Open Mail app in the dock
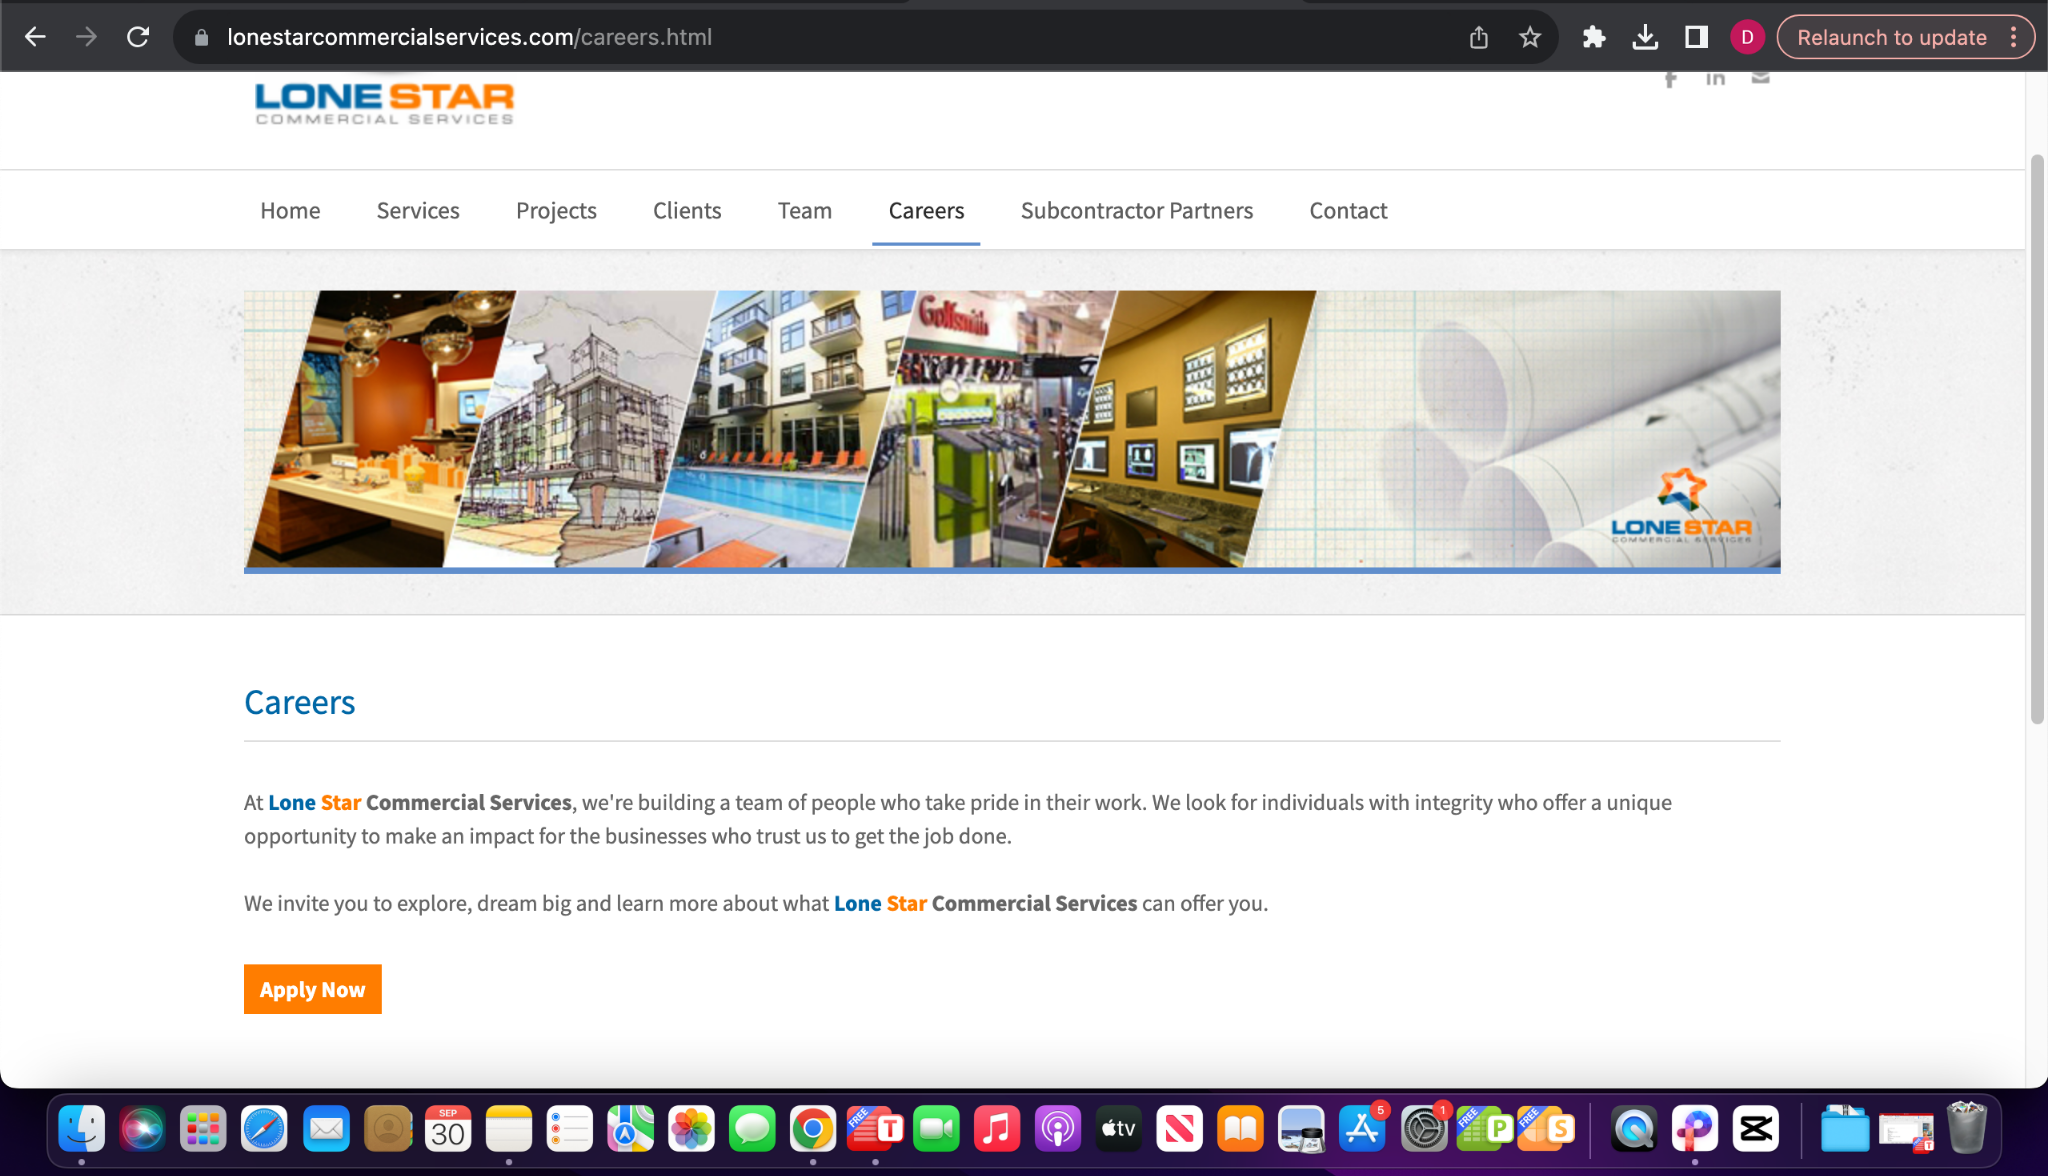 pyautogui.click(x=326, y=1129)
